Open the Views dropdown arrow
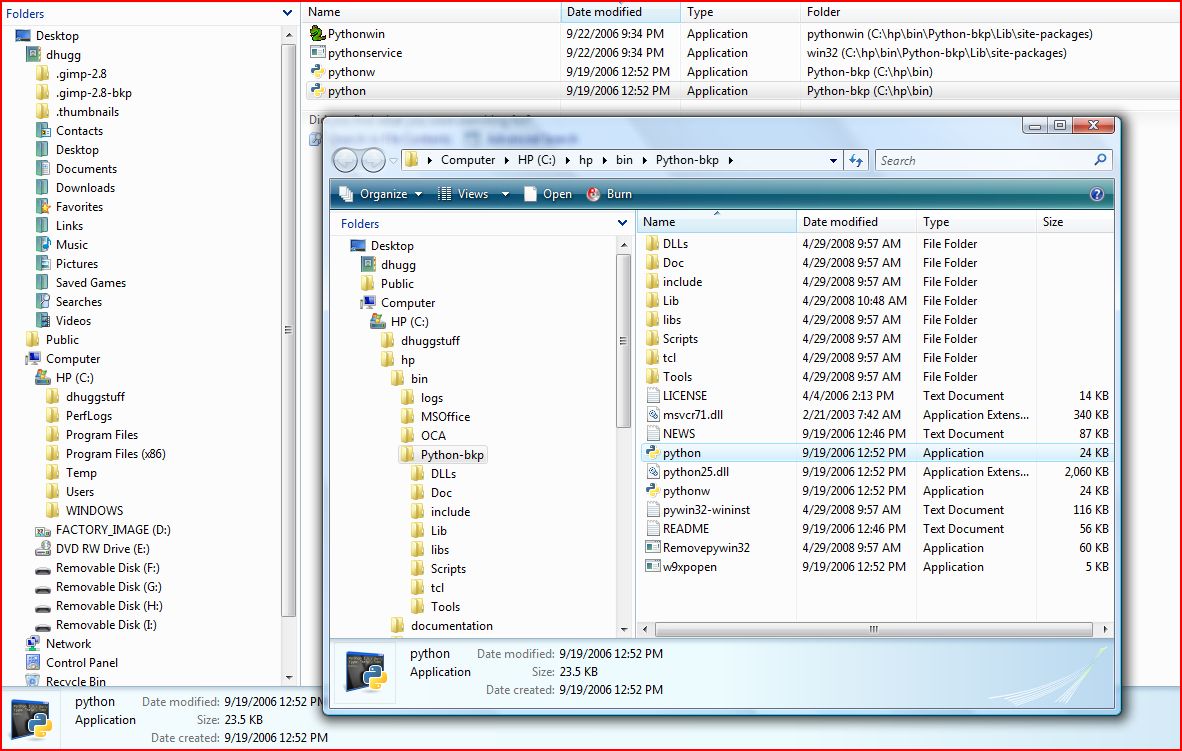The height and width of the screenshot is (751, 1182). 505,194
